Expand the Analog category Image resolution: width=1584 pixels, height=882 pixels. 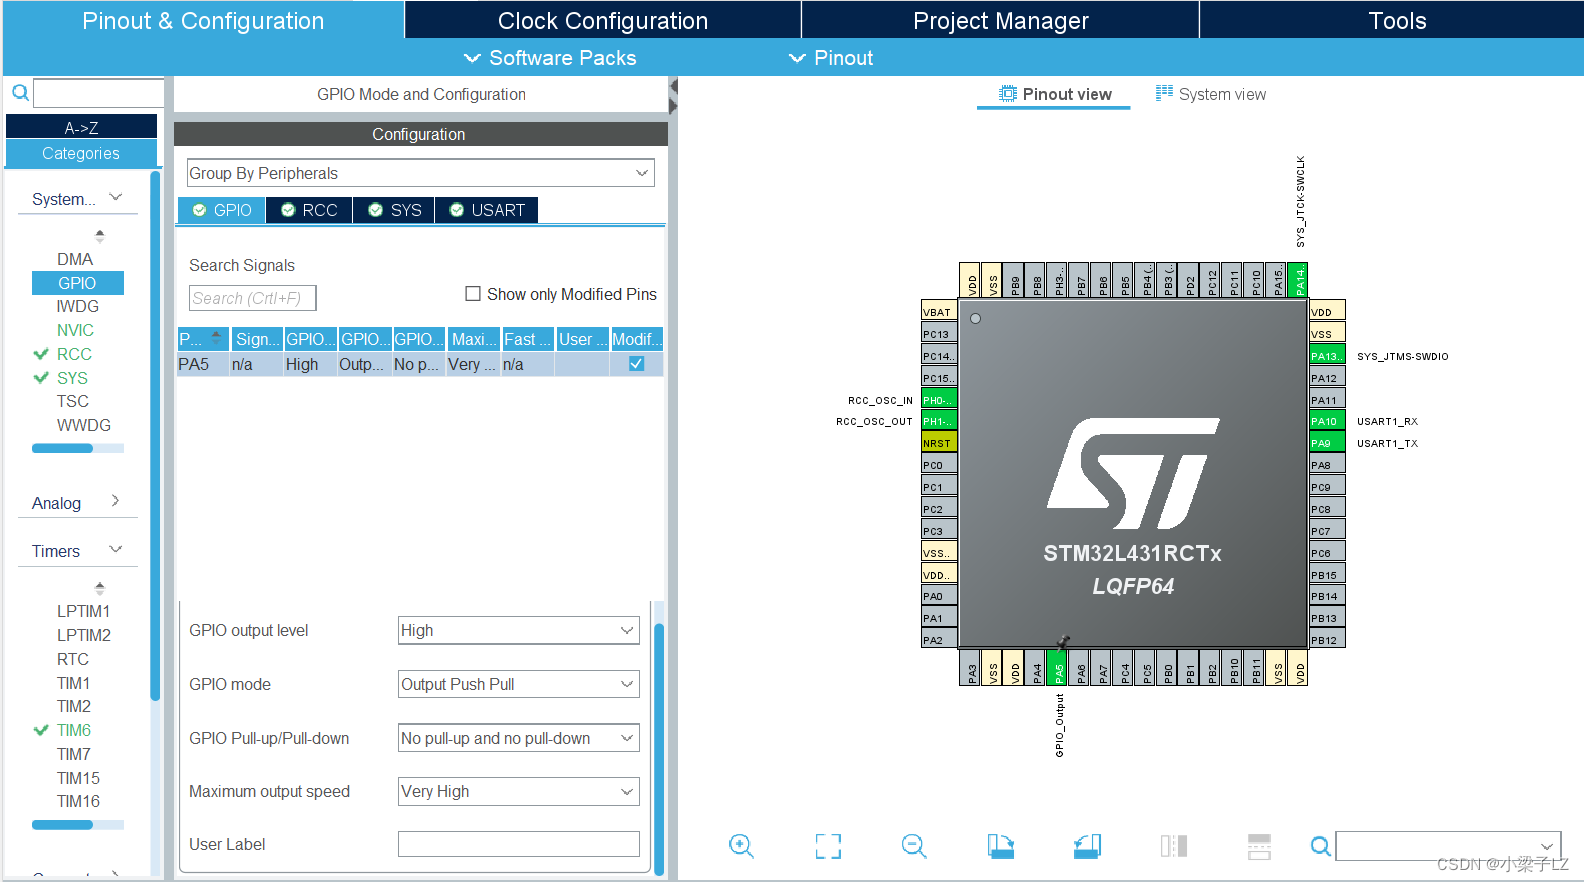(x=116, y=501)
